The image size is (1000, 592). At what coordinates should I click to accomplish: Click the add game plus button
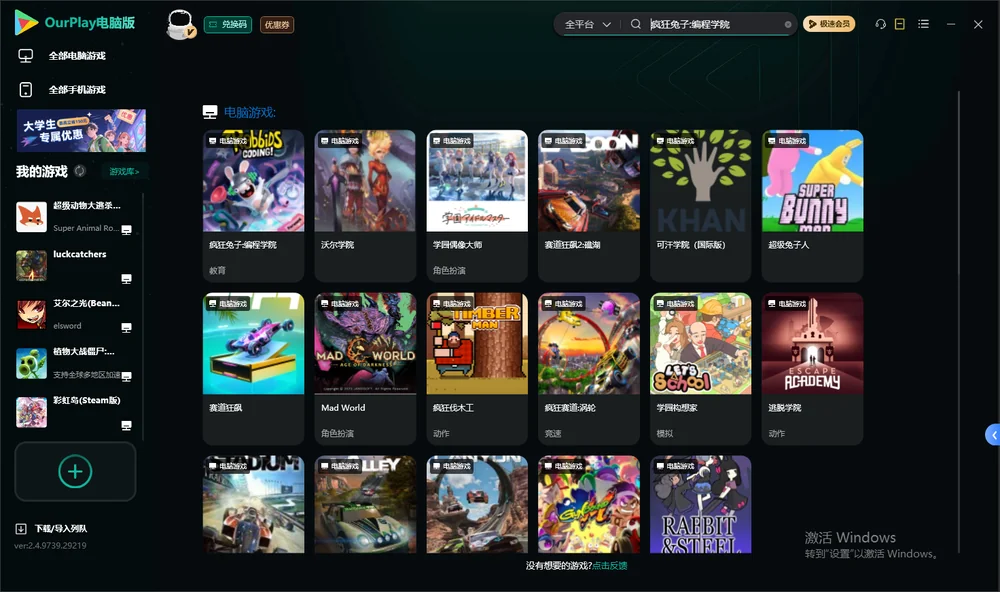point(75,471)
